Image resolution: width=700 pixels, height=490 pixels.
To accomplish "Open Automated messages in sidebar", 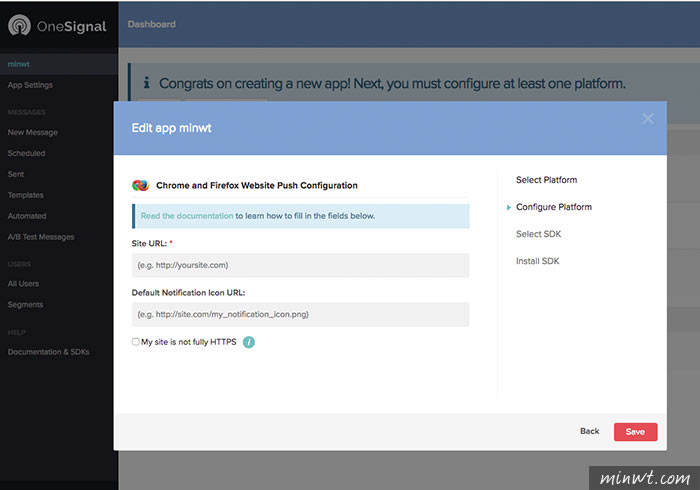I will click(27, 216).
